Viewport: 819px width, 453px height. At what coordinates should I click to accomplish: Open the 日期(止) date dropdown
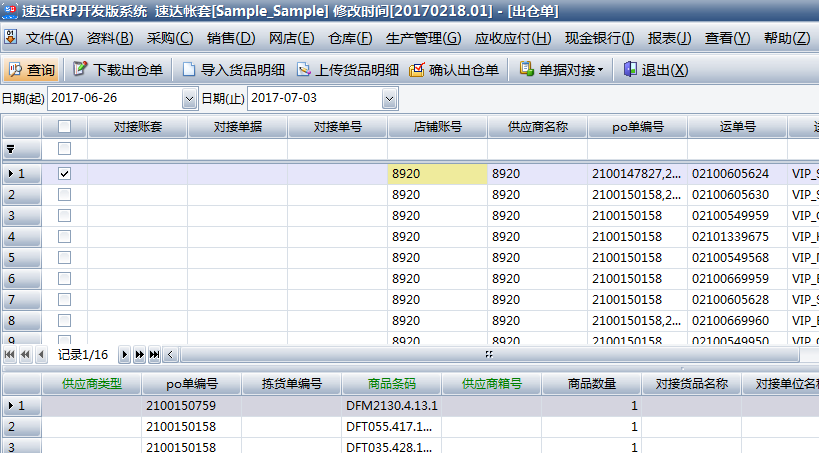pyautogui.click(x=389, y=98)
